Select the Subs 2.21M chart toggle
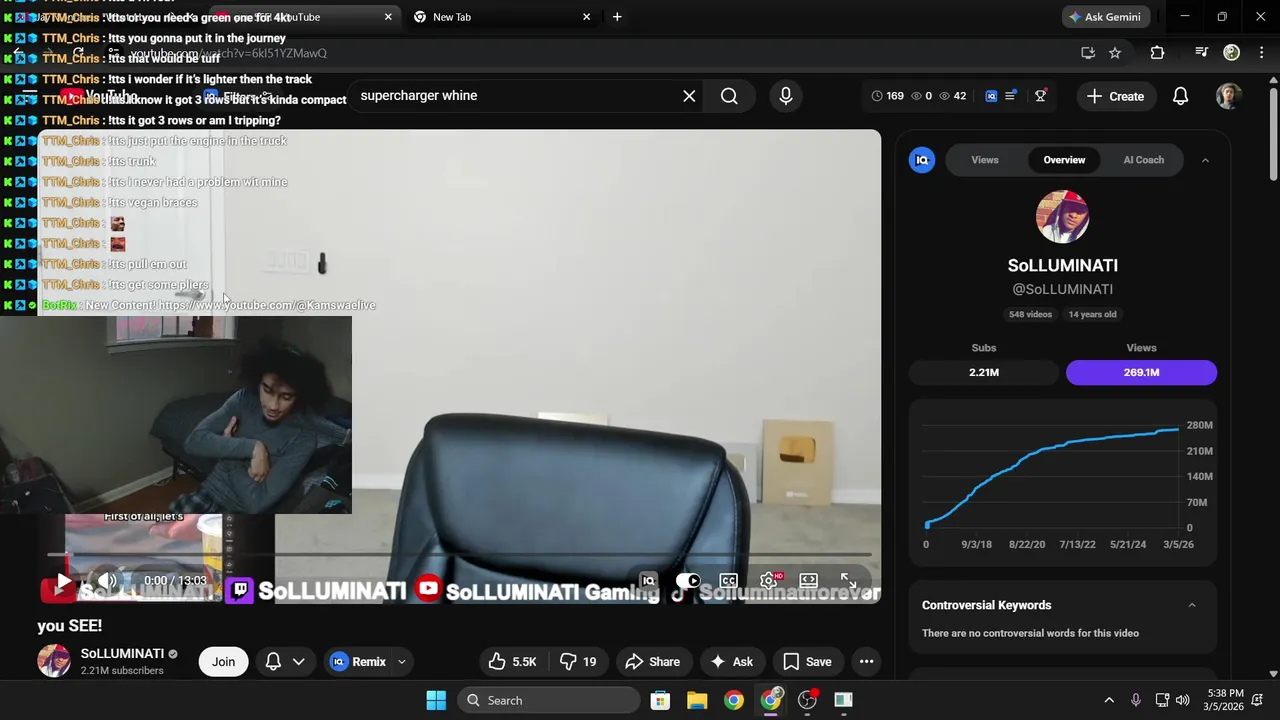Viewport: 1280px width, 720px height. tap(984, 372)
